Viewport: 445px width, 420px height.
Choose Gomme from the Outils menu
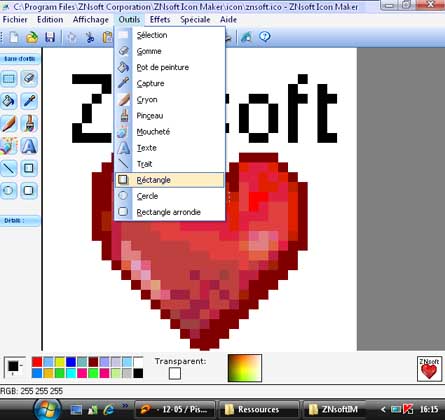(x=170, y=51)
